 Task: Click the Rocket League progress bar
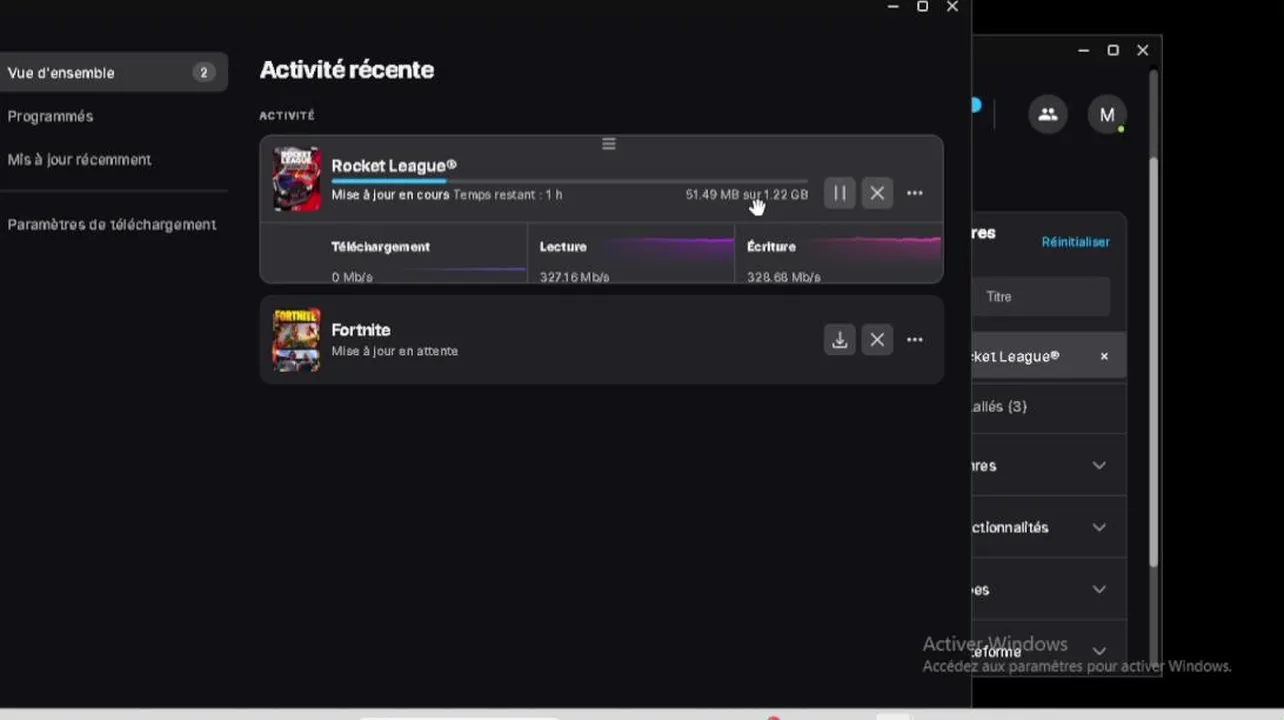coord(569,181)
